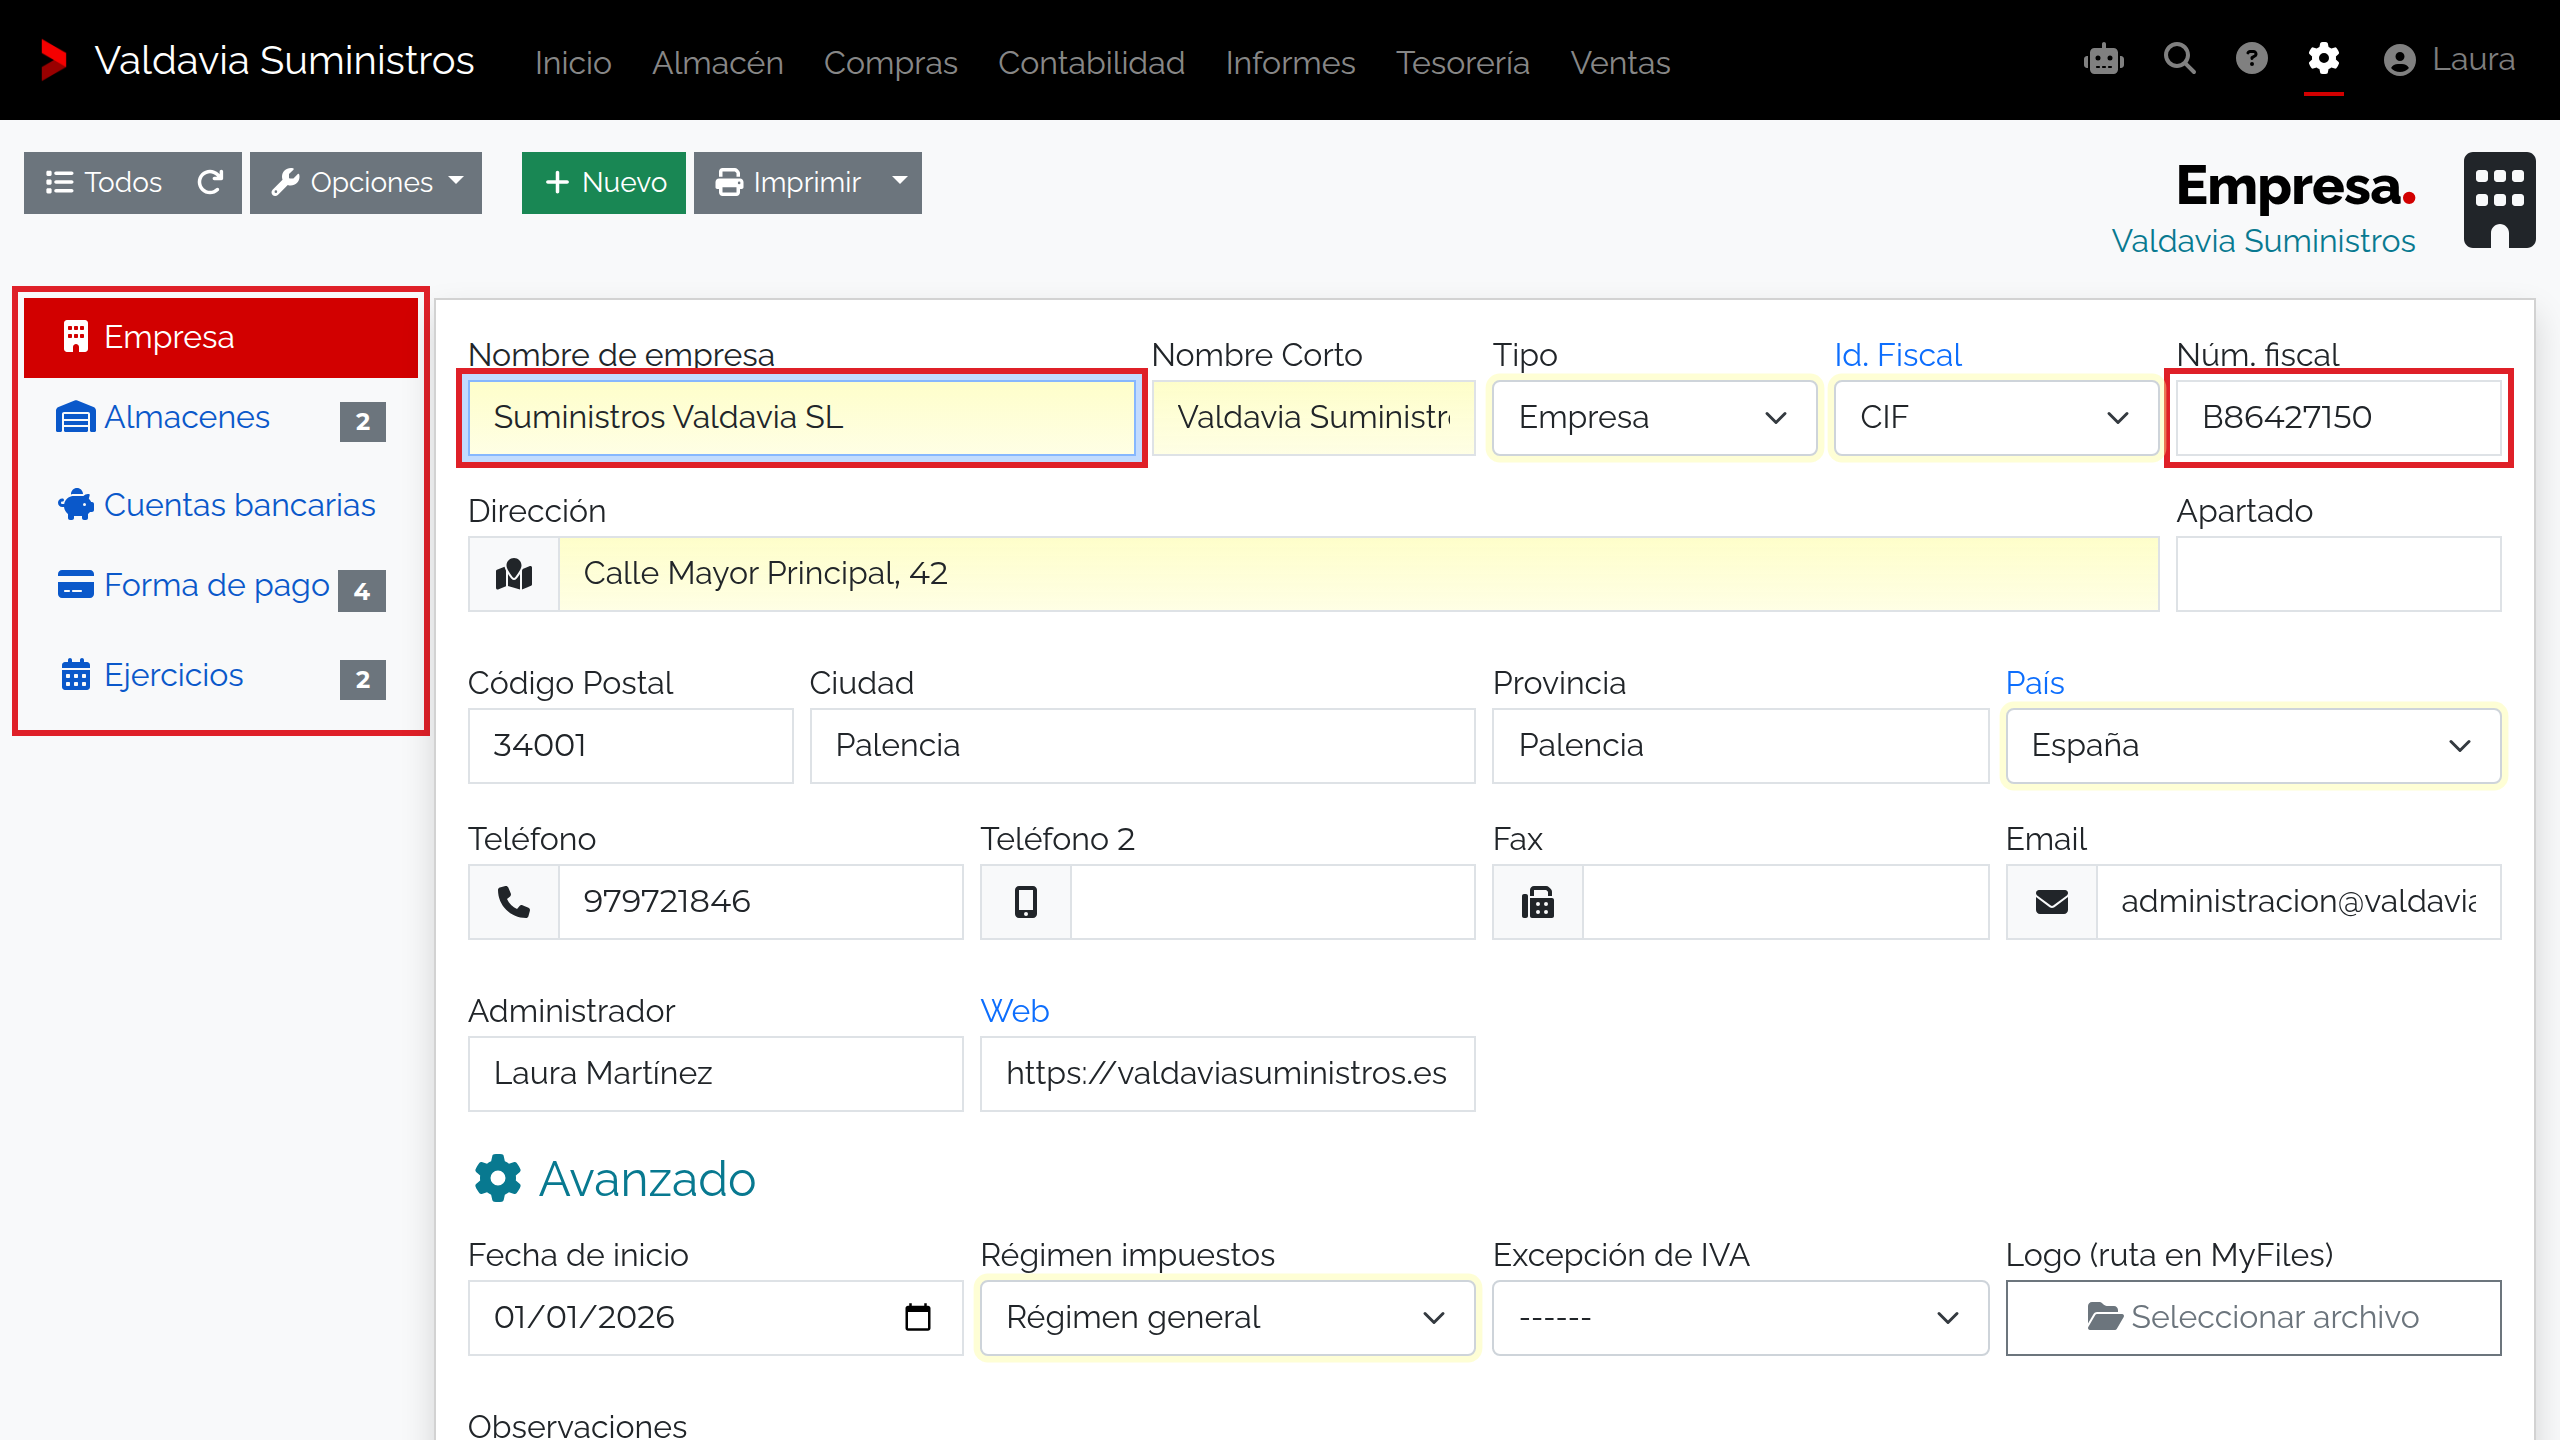Follow the Web label link
The height and width of the screenshot is (1440, 2560).
coord(1015,1011)
